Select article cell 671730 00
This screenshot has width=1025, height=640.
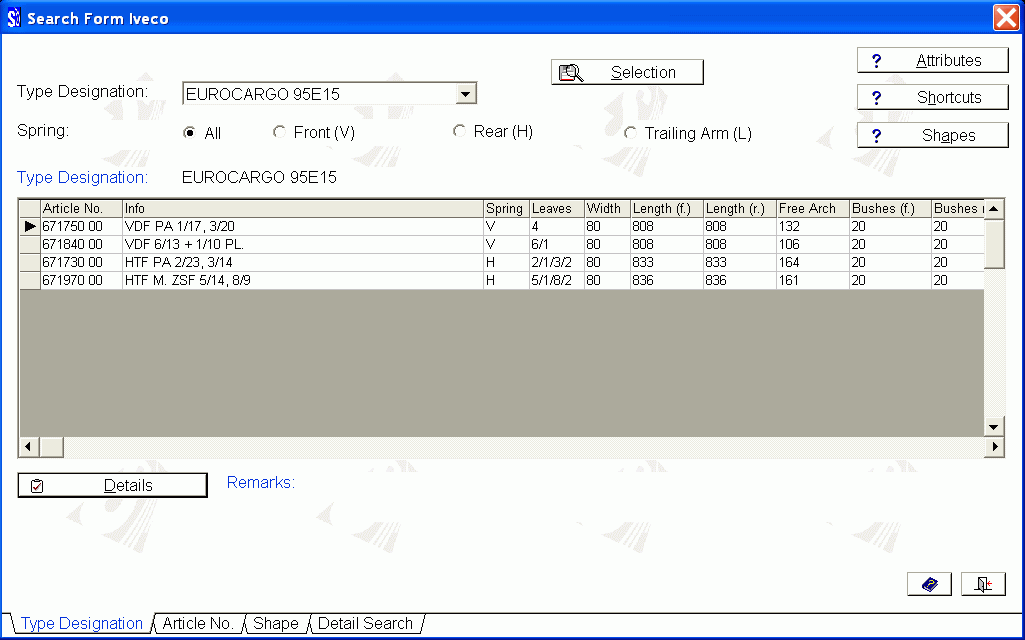[x=81, y=262]
